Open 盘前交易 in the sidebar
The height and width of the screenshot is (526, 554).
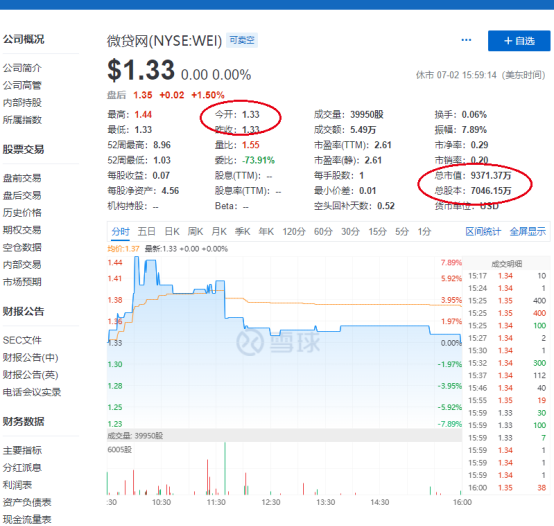pos(22,178)
